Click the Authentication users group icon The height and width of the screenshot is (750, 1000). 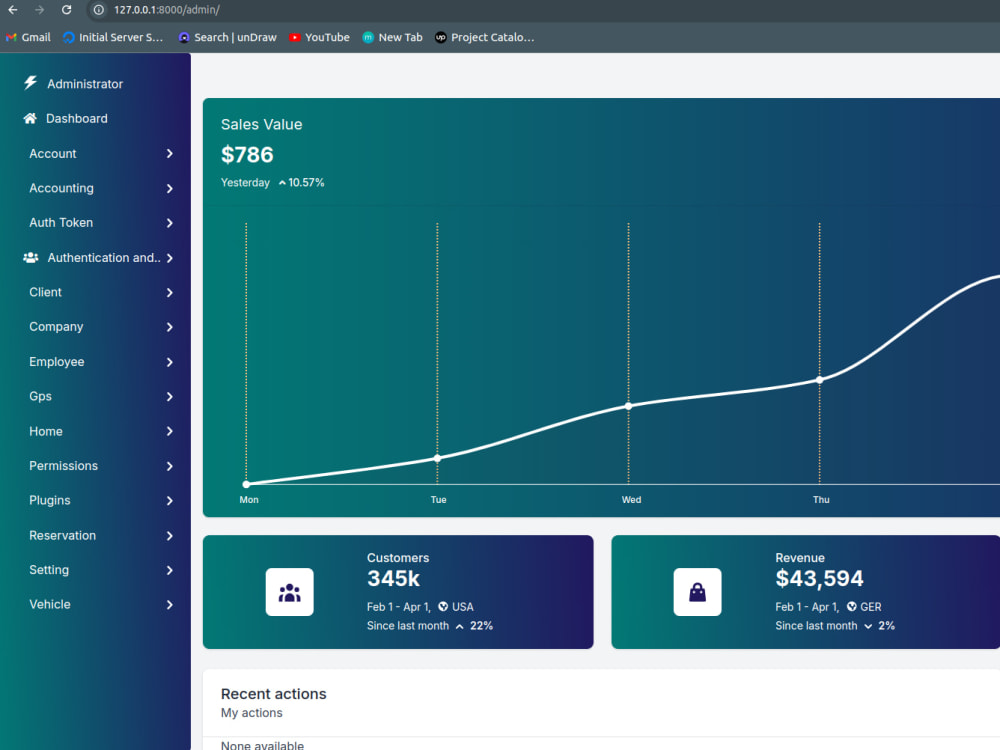tap(31, 258)
